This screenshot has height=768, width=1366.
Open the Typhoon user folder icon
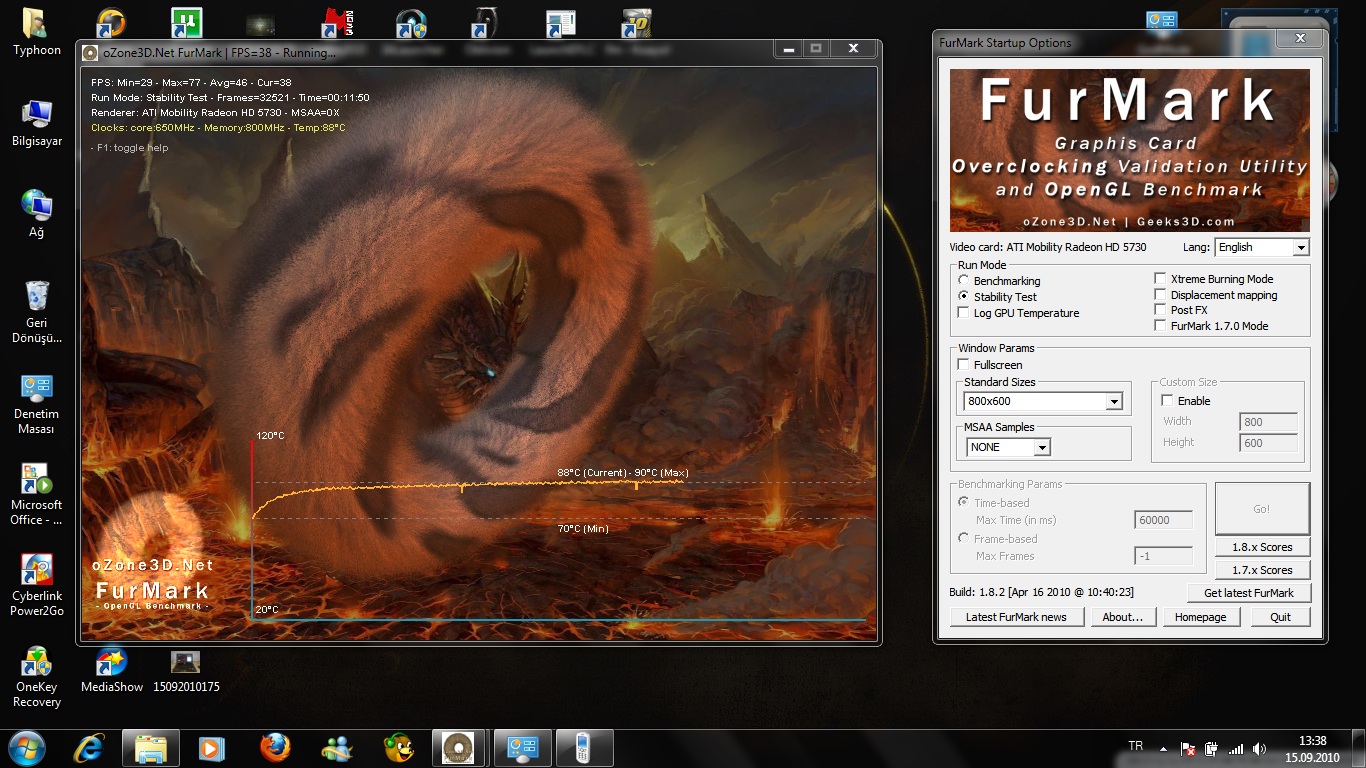click(x=36, y=31)
